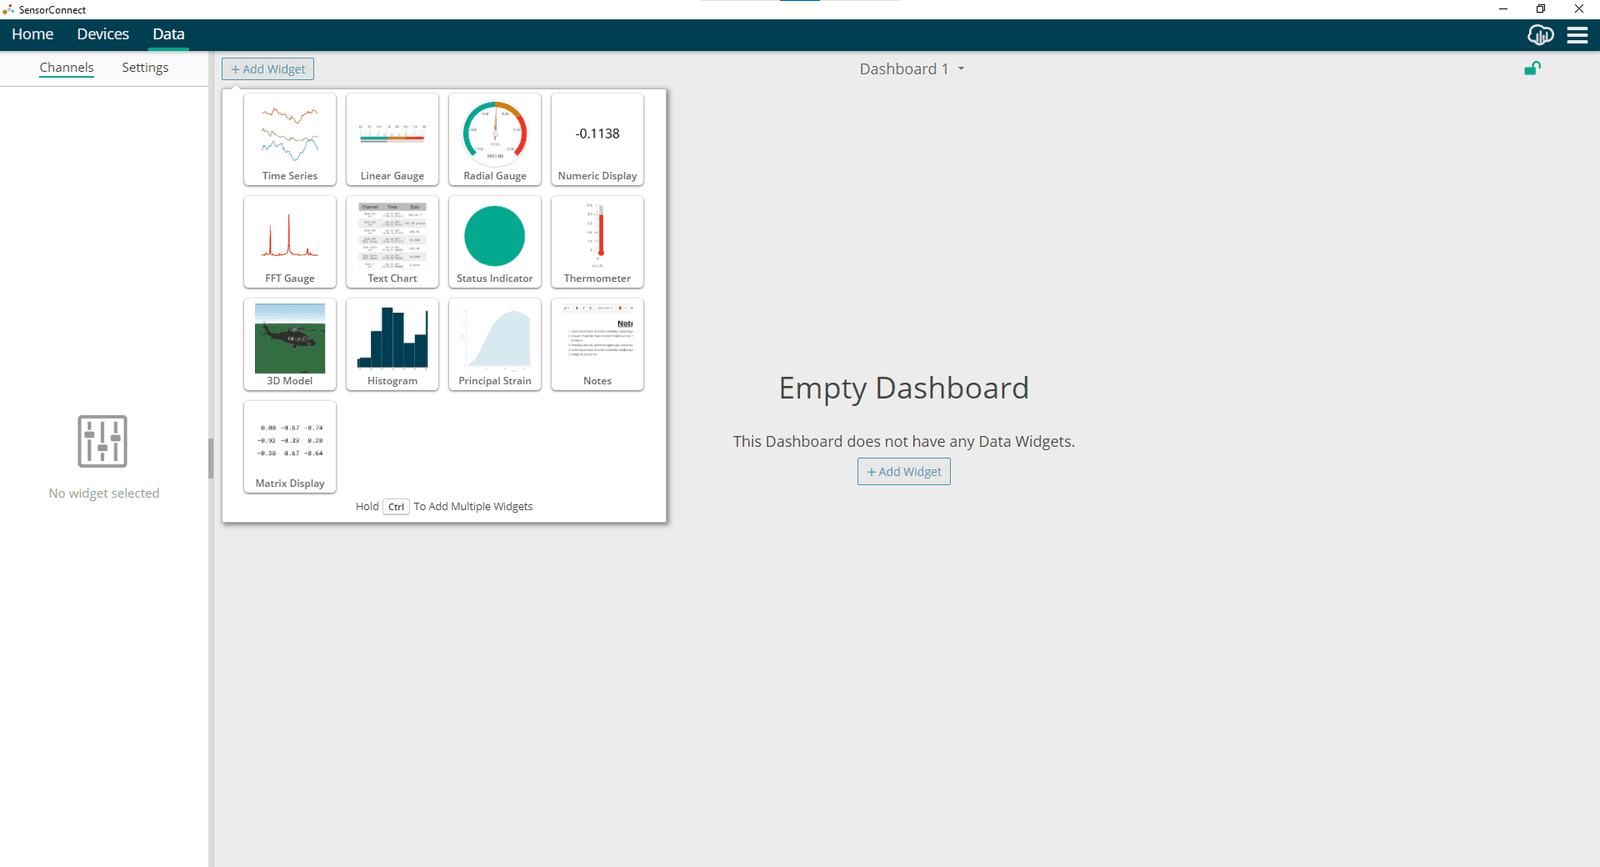Add a Radial Gauge widget
The image size is (1600, 867).
pyautogui.click(x=495, y=139)
